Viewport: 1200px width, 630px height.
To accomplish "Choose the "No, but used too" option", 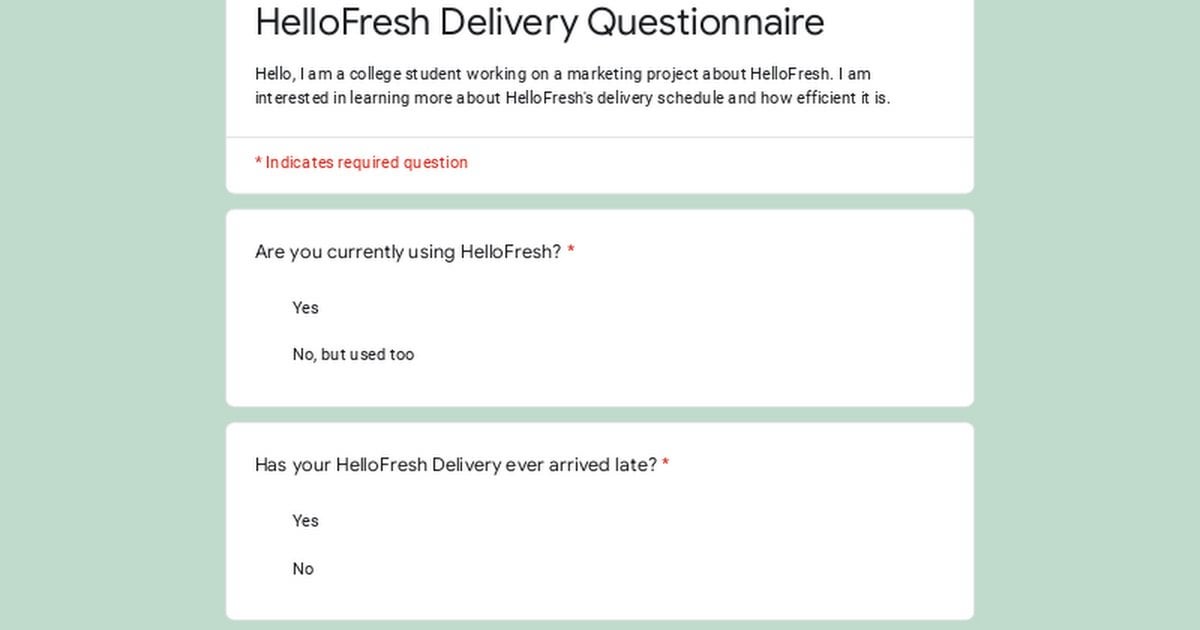I will click(x=353, y=355).
